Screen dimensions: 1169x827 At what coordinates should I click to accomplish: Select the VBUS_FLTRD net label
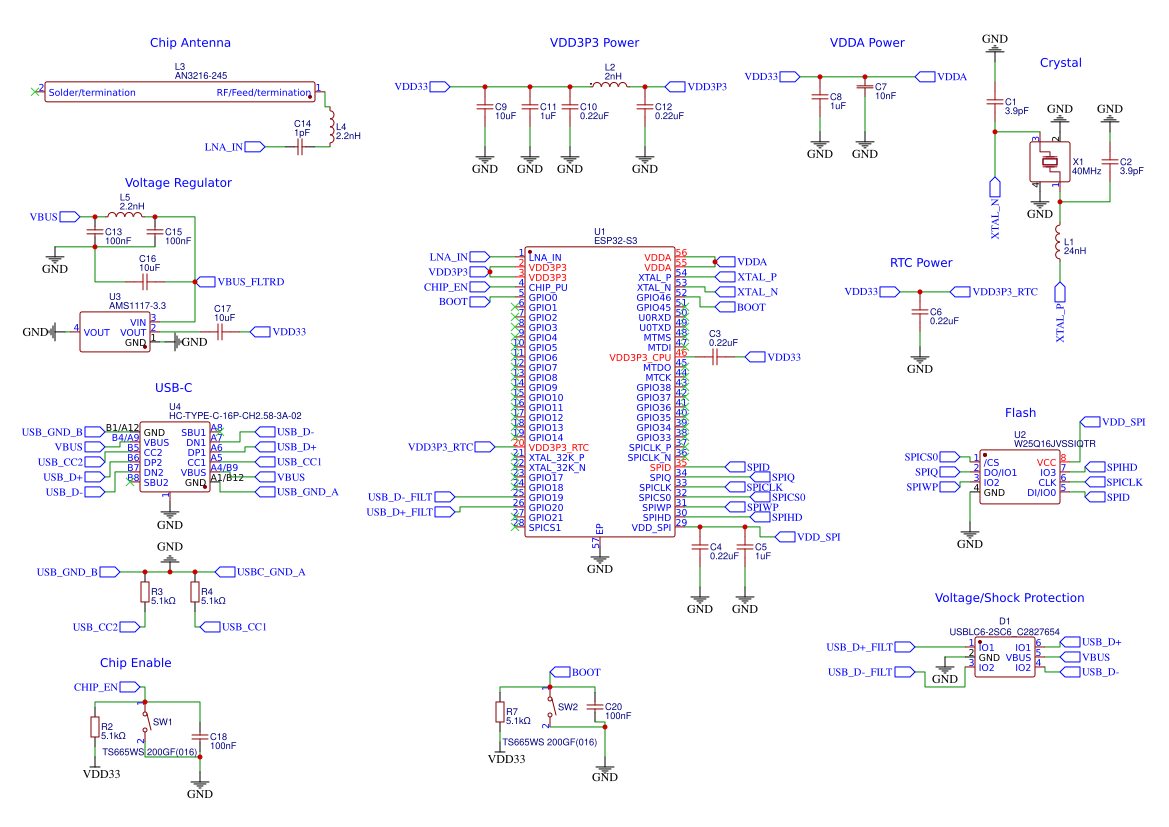coord(239,282)
